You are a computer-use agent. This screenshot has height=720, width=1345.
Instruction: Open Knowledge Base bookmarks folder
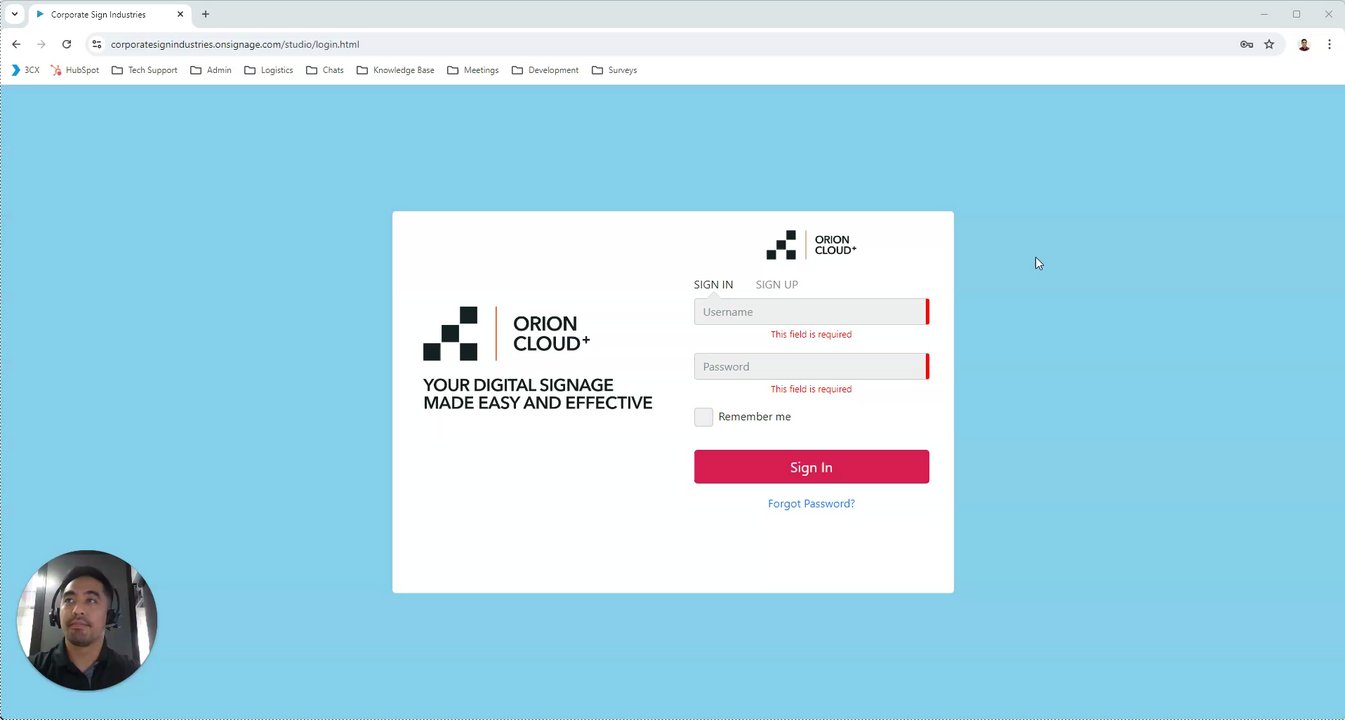[395, 70]
